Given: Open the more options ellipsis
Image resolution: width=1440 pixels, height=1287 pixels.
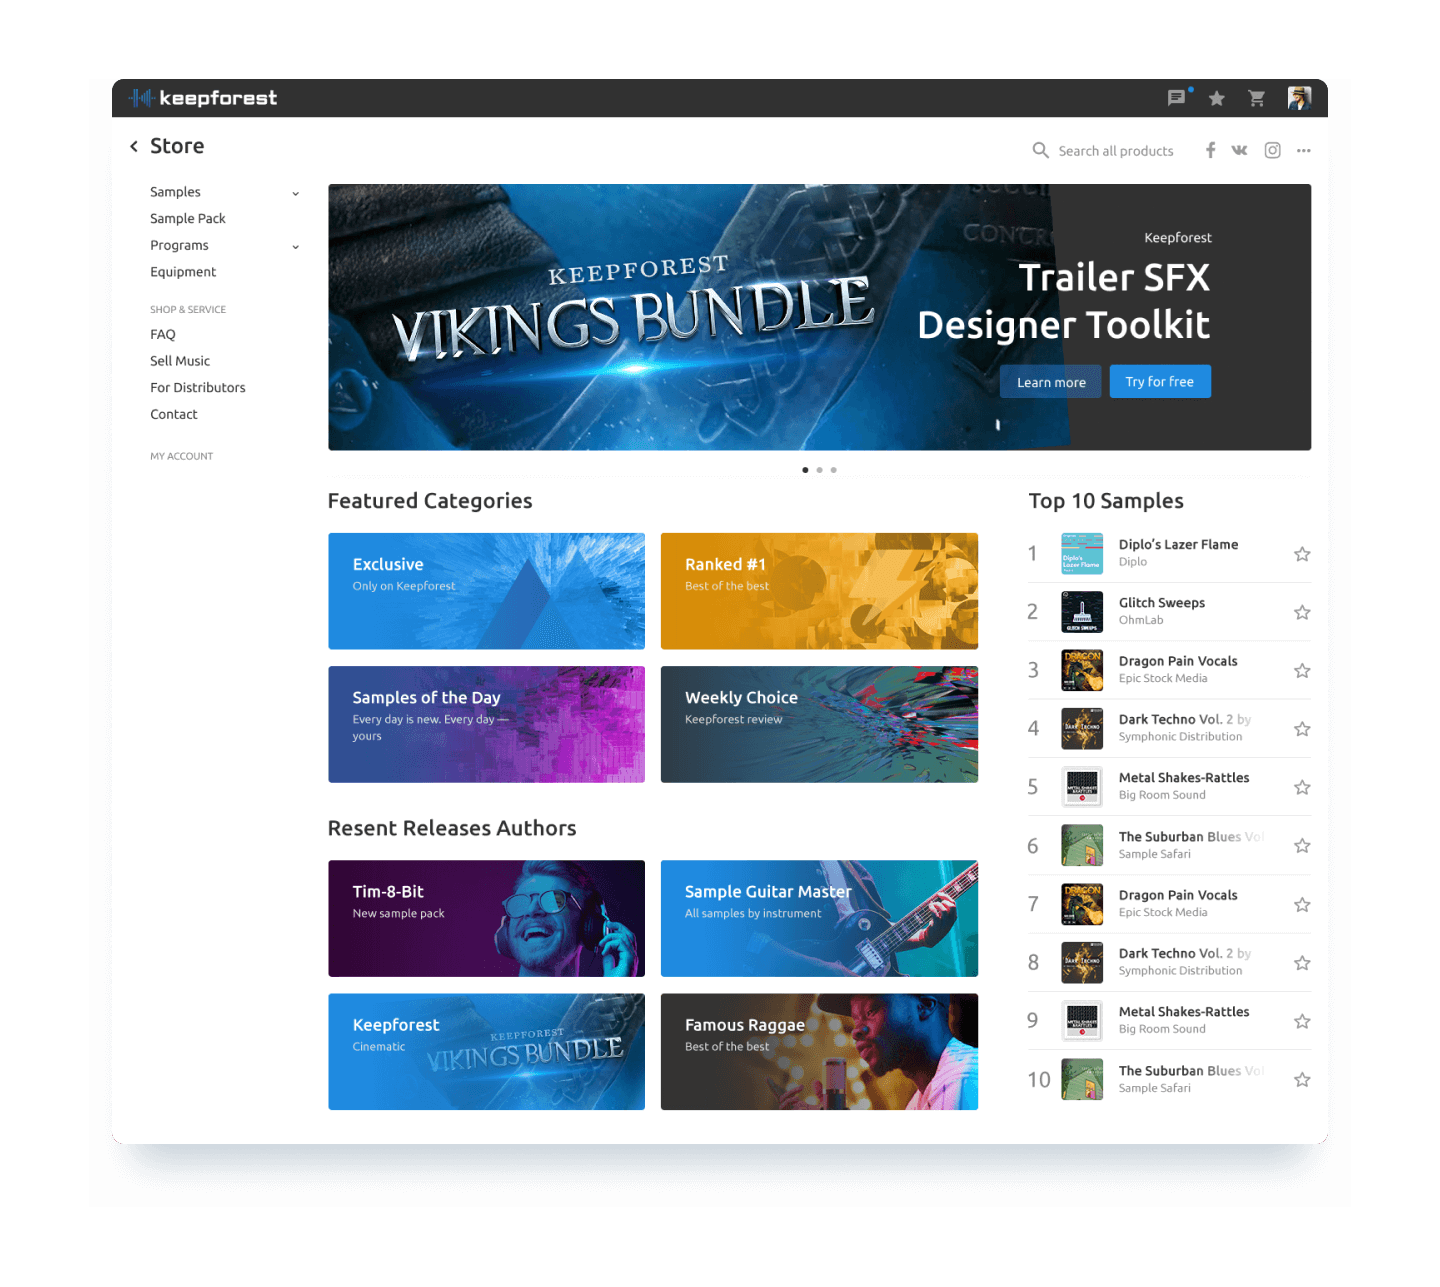Looking at the screenshot, I should click(x=1303, y=150).
